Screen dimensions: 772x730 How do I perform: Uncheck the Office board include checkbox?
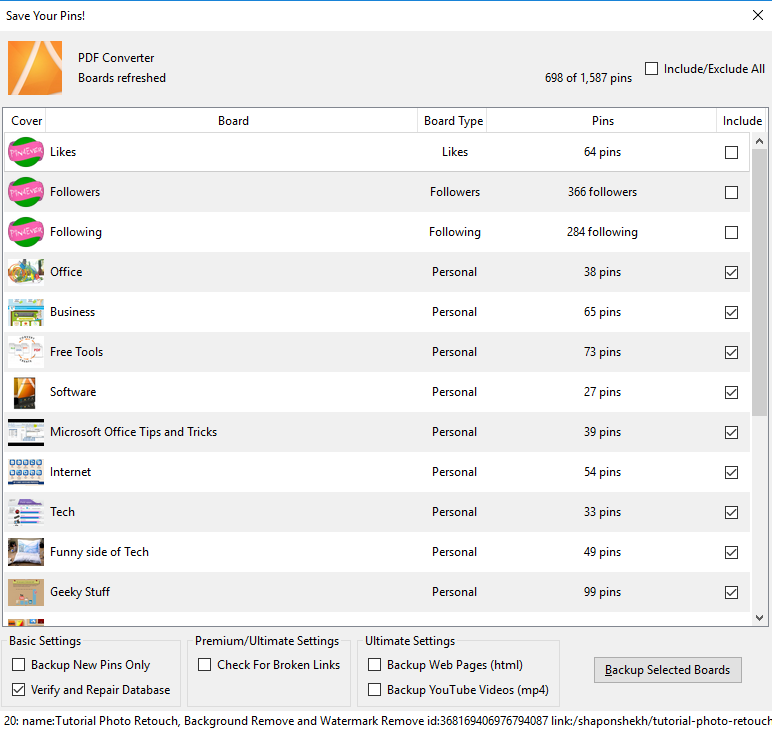[732, 272]
